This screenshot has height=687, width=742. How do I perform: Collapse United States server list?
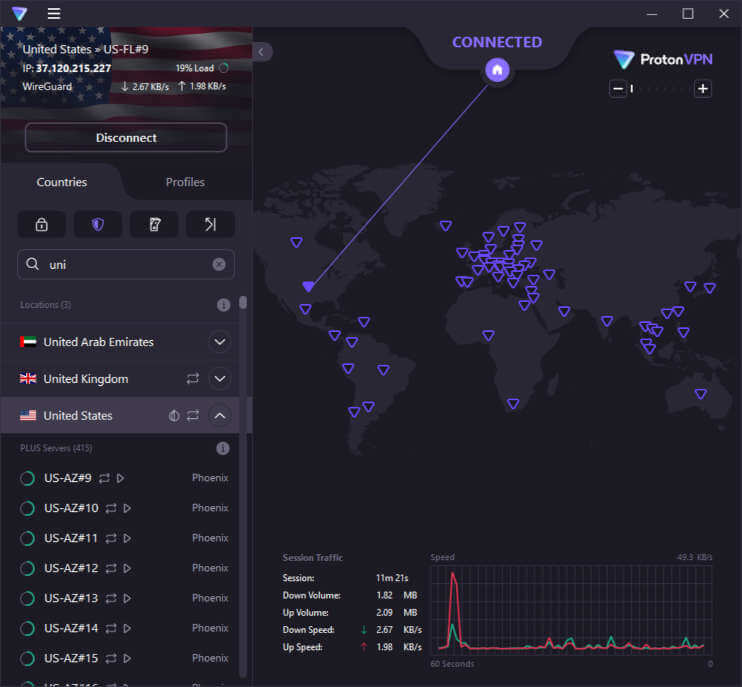tap(220, 415)
